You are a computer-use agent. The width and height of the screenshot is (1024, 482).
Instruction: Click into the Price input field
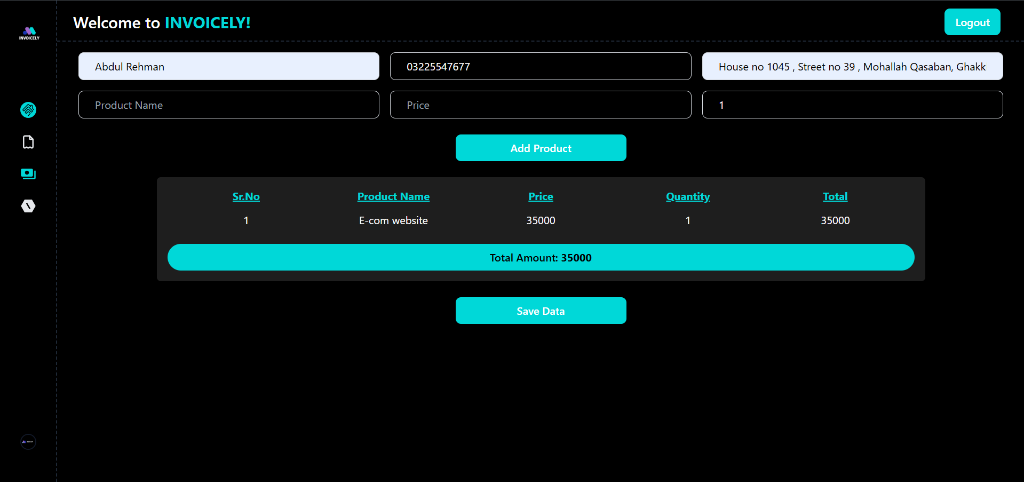click(x=541, y=105)
